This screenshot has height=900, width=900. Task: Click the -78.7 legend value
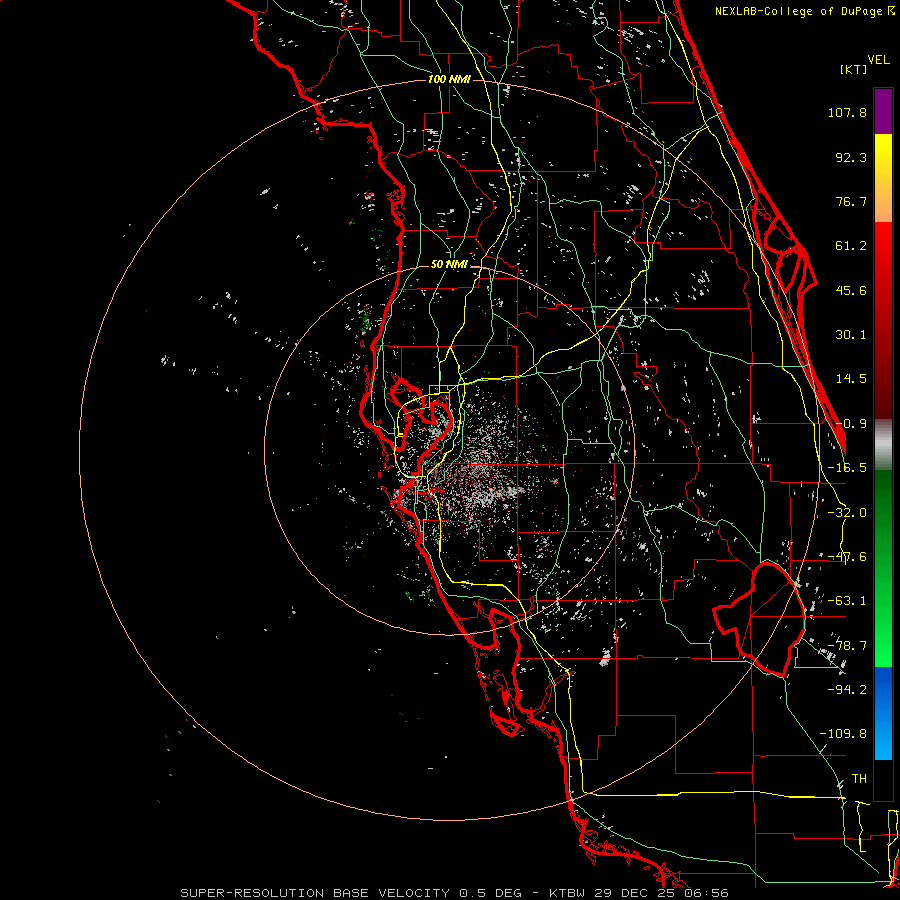(x=847, y=646)
